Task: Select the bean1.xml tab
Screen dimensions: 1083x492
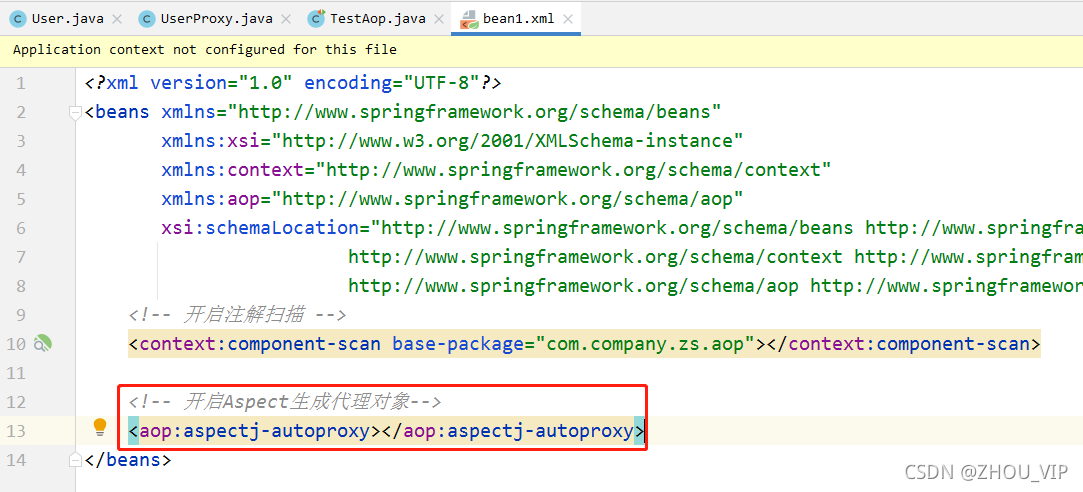Action: pyautogui.click(x=518, y=19)
